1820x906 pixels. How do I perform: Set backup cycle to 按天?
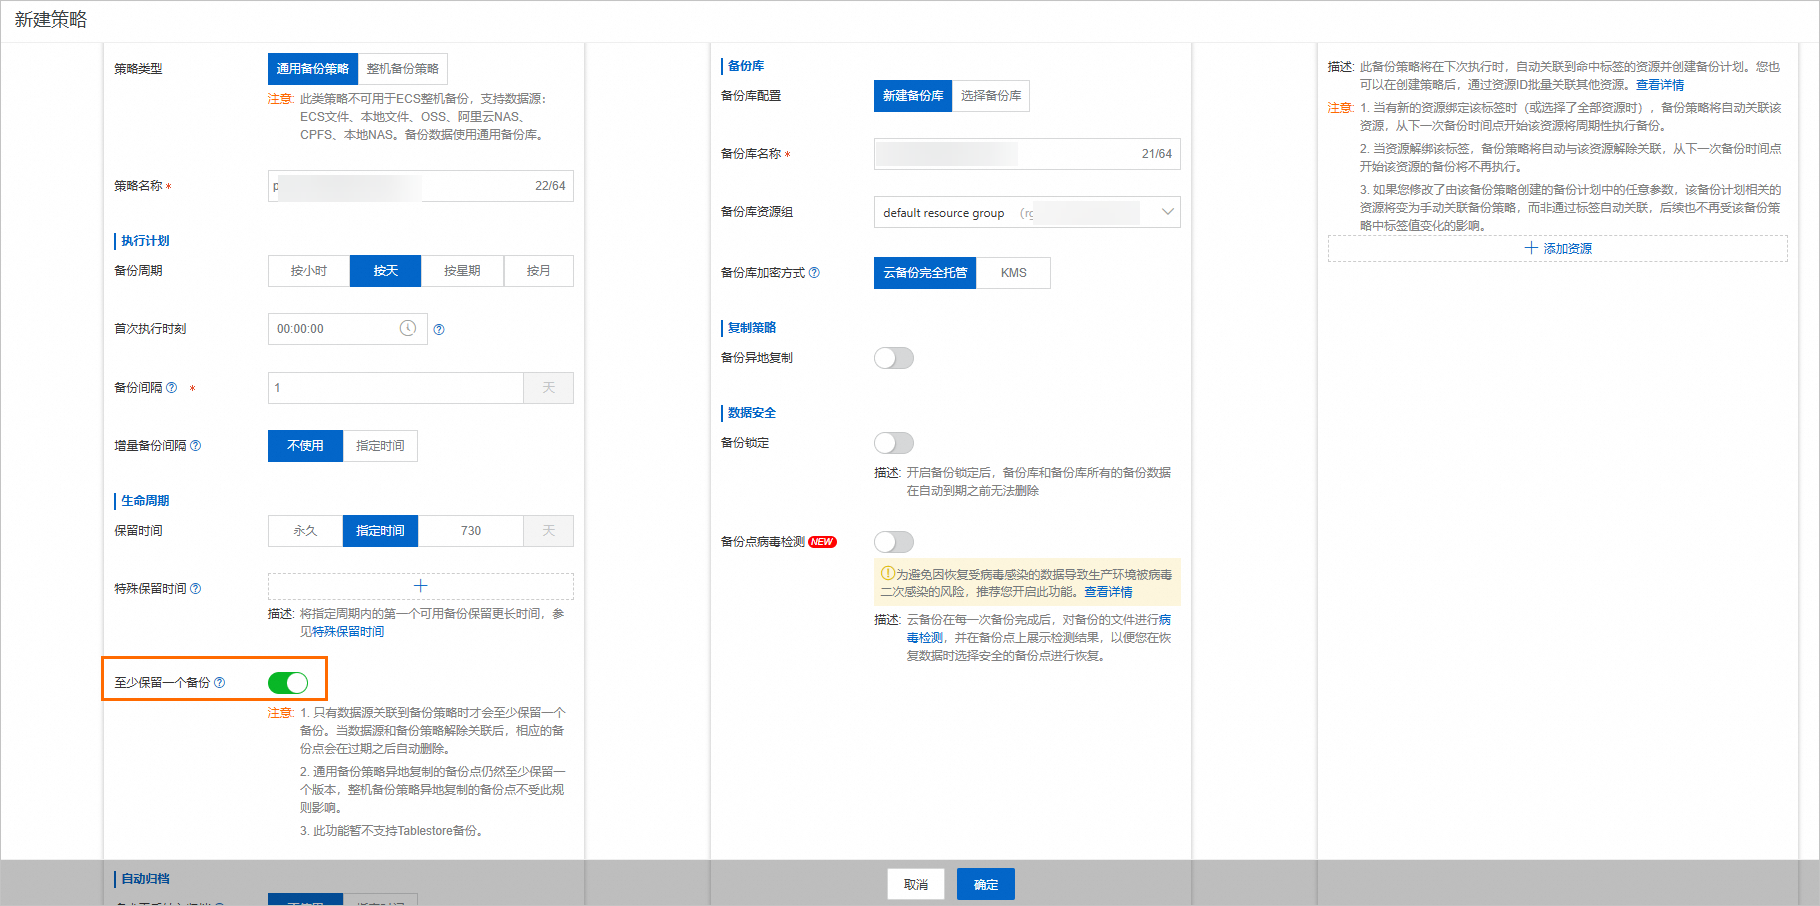point(385,271)
